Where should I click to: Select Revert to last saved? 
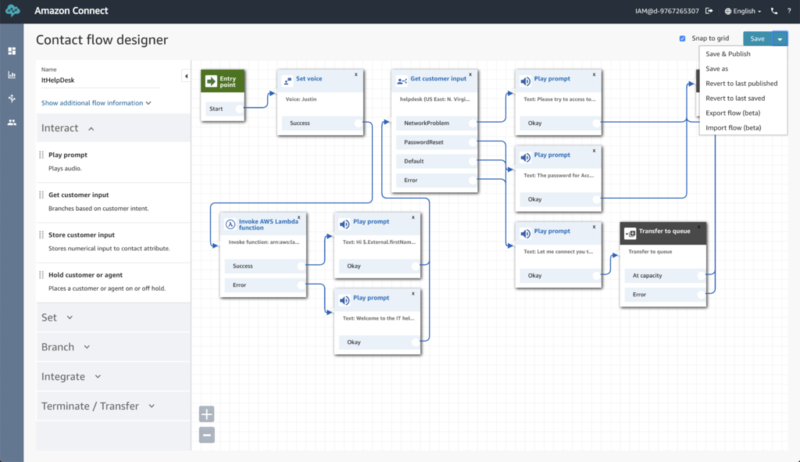[735, 98]
